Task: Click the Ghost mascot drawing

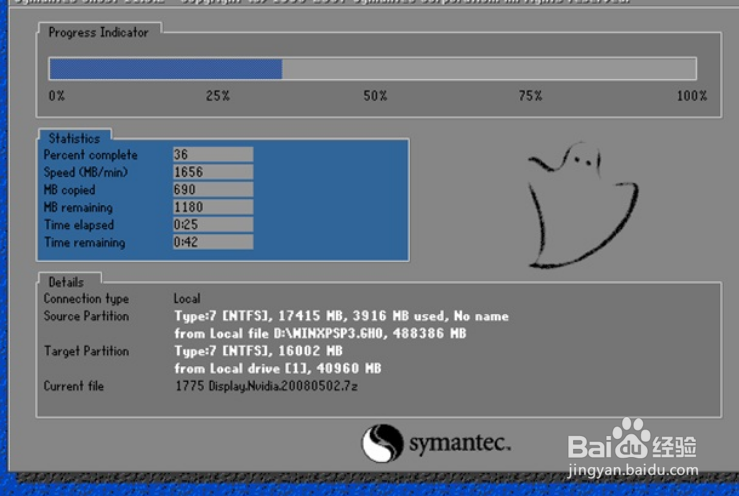Action: tap(583, 205)
